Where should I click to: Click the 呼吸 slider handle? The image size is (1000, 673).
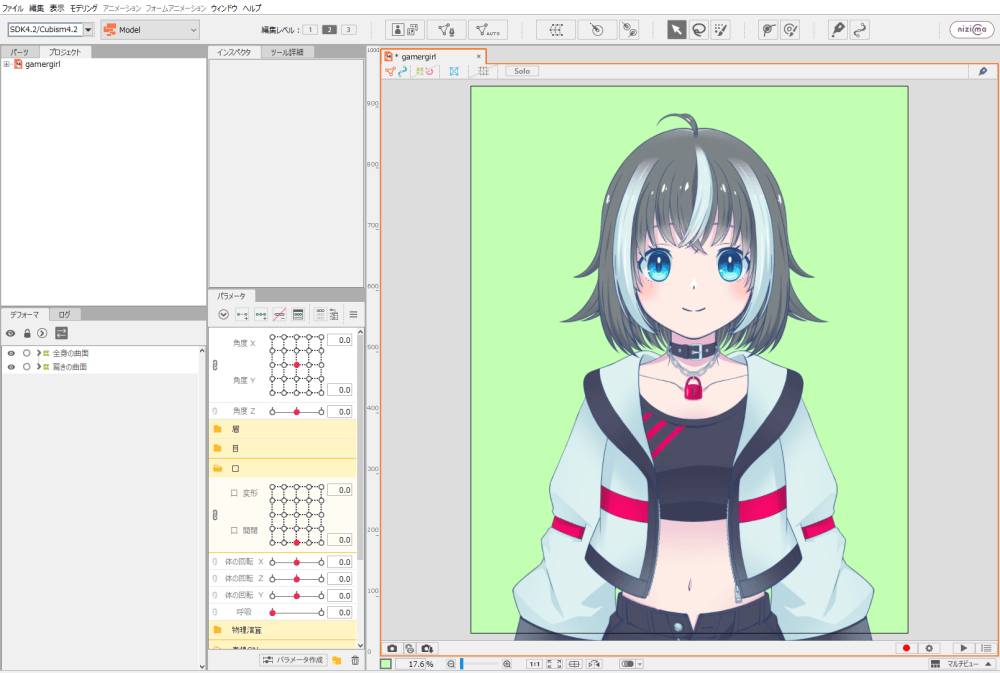pos(272,612)
